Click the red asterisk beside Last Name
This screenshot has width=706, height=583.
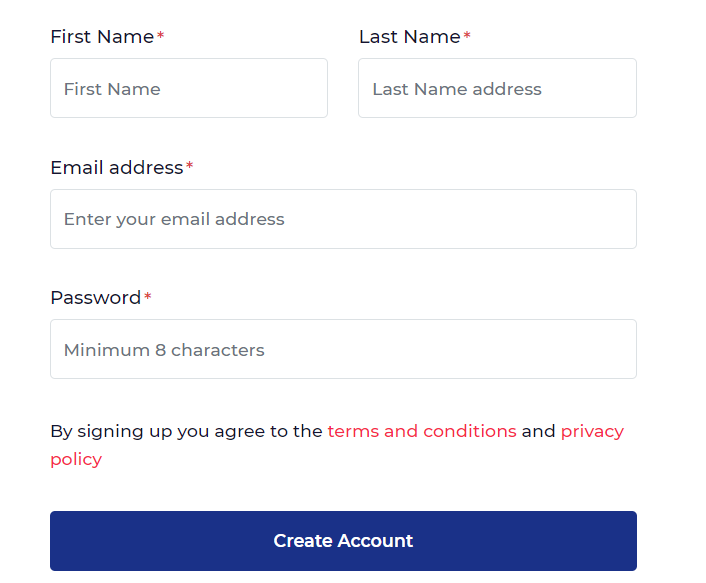[467, 37]
